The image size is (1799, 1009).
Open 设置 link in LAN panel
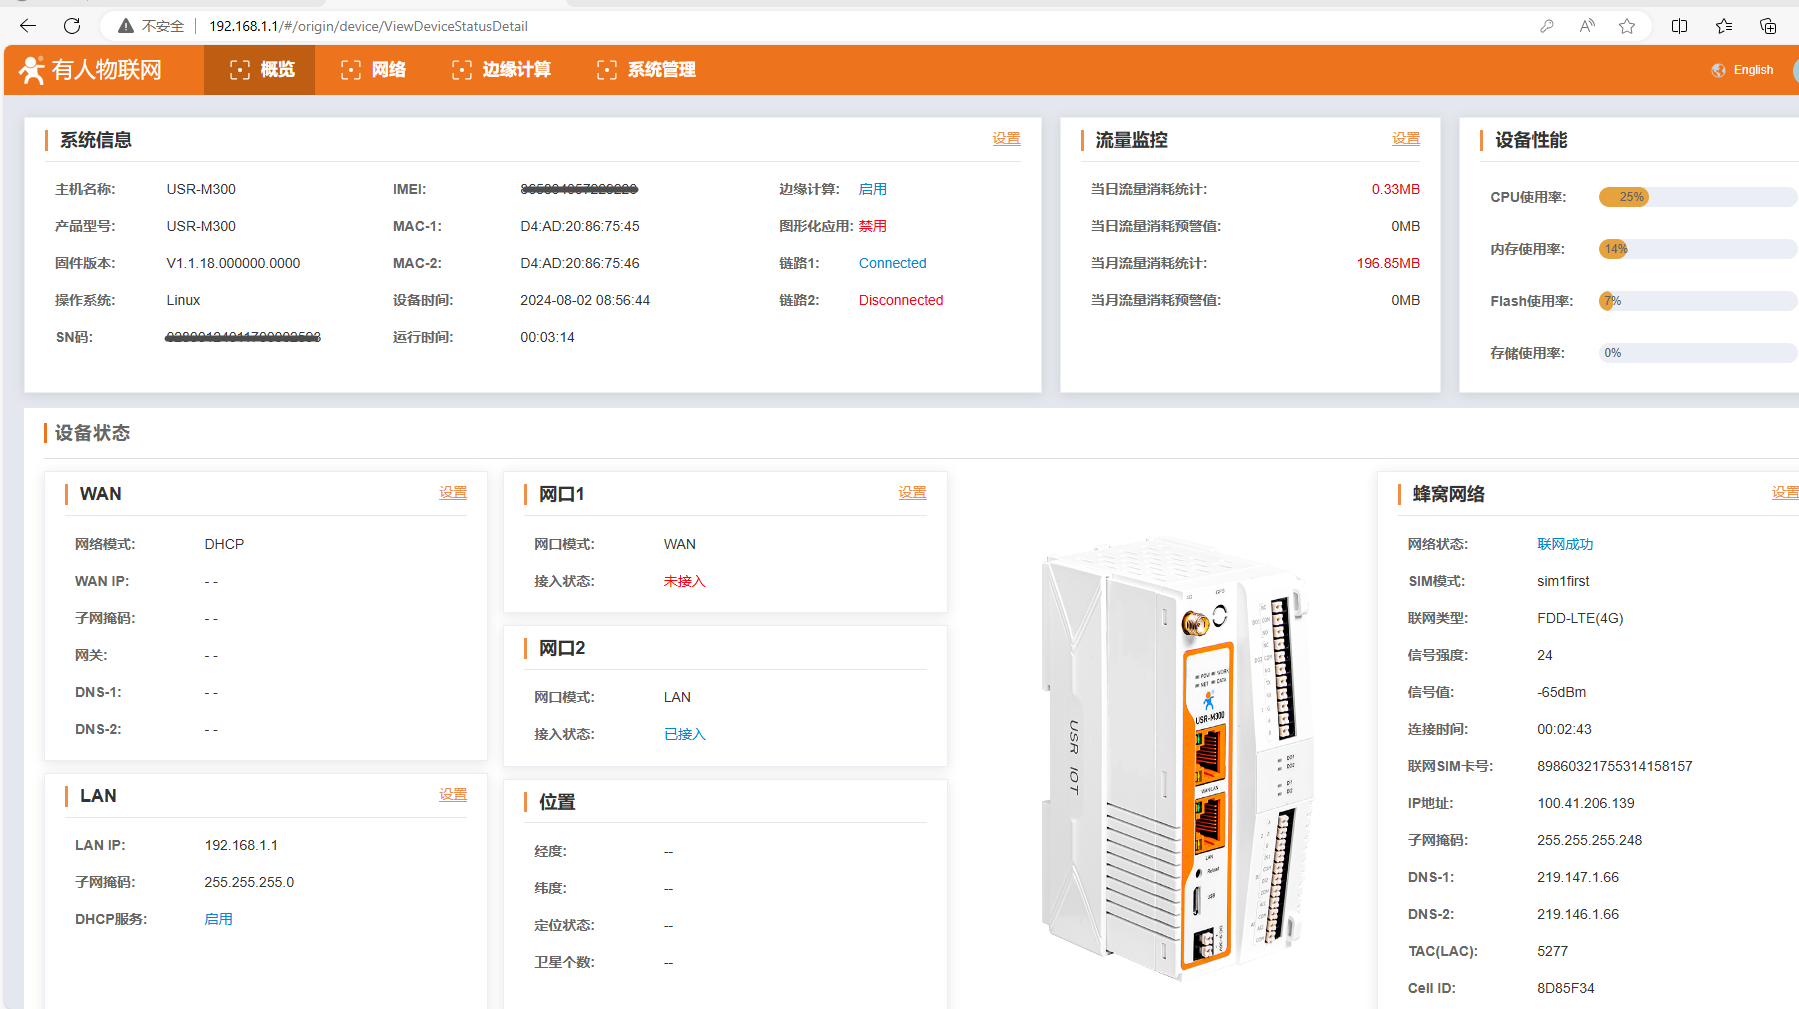[453, 795]
